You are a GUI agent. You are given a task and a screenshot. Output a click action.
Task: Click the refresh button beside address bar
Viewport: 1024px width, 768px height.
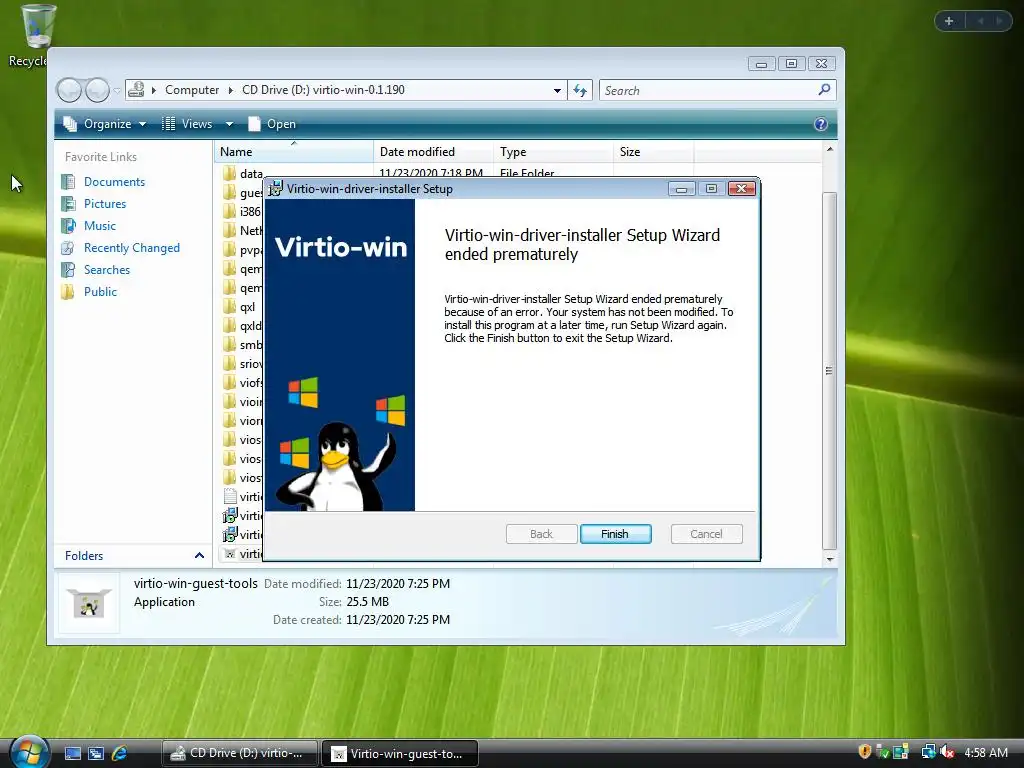tap(580, 90)
